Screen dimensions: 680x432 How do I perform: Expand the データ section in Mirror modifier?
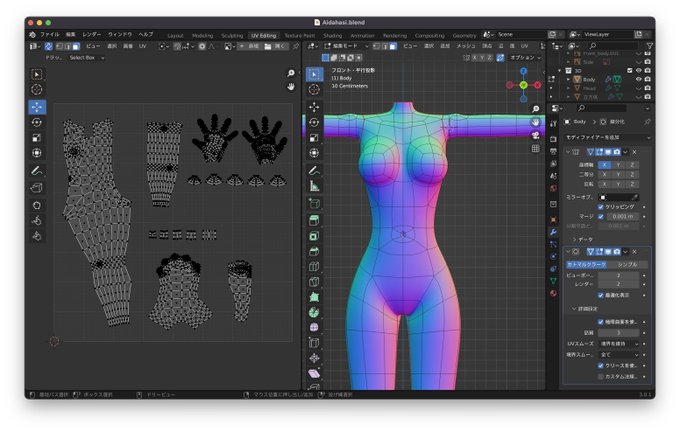coord(583,239)
